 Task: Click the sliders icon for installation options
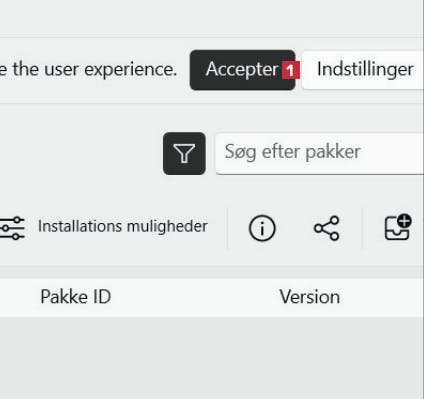tap(12, 228)
